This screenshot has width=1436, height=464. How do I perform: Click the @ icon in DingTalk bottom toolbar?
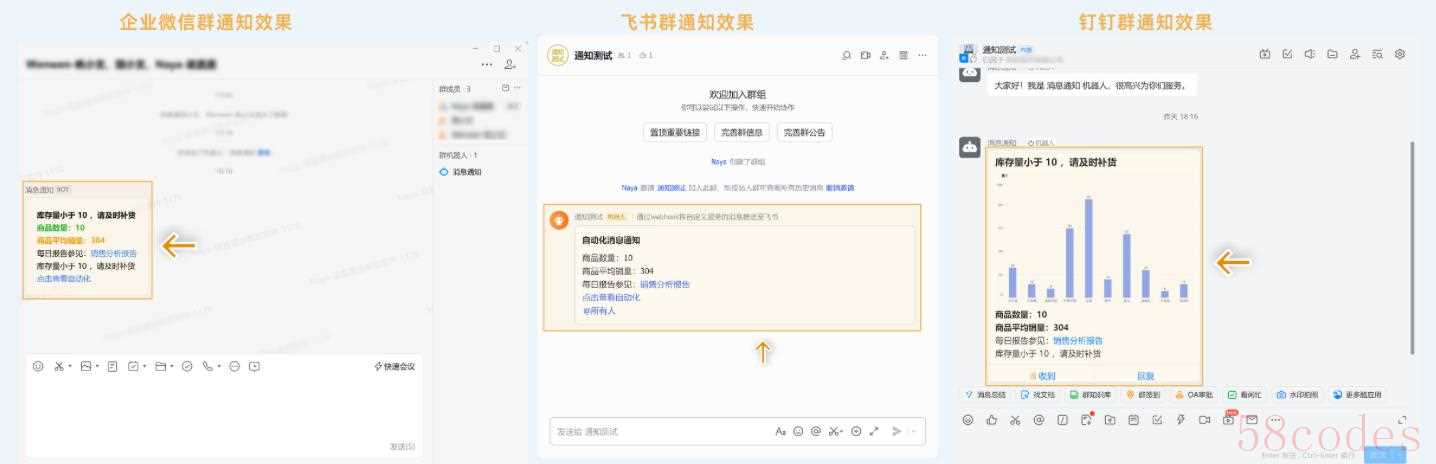click(x=1039, y=420)
